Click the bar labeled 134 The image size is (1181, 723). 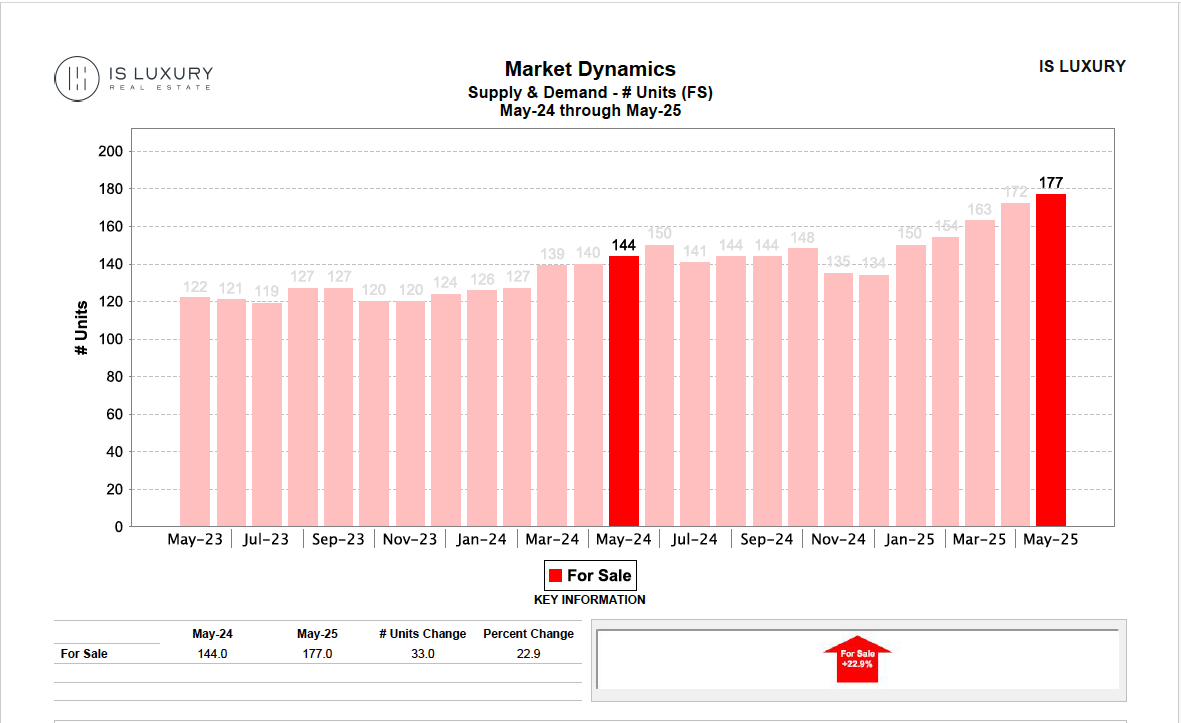pyautogui.click(x=873, y=400)
